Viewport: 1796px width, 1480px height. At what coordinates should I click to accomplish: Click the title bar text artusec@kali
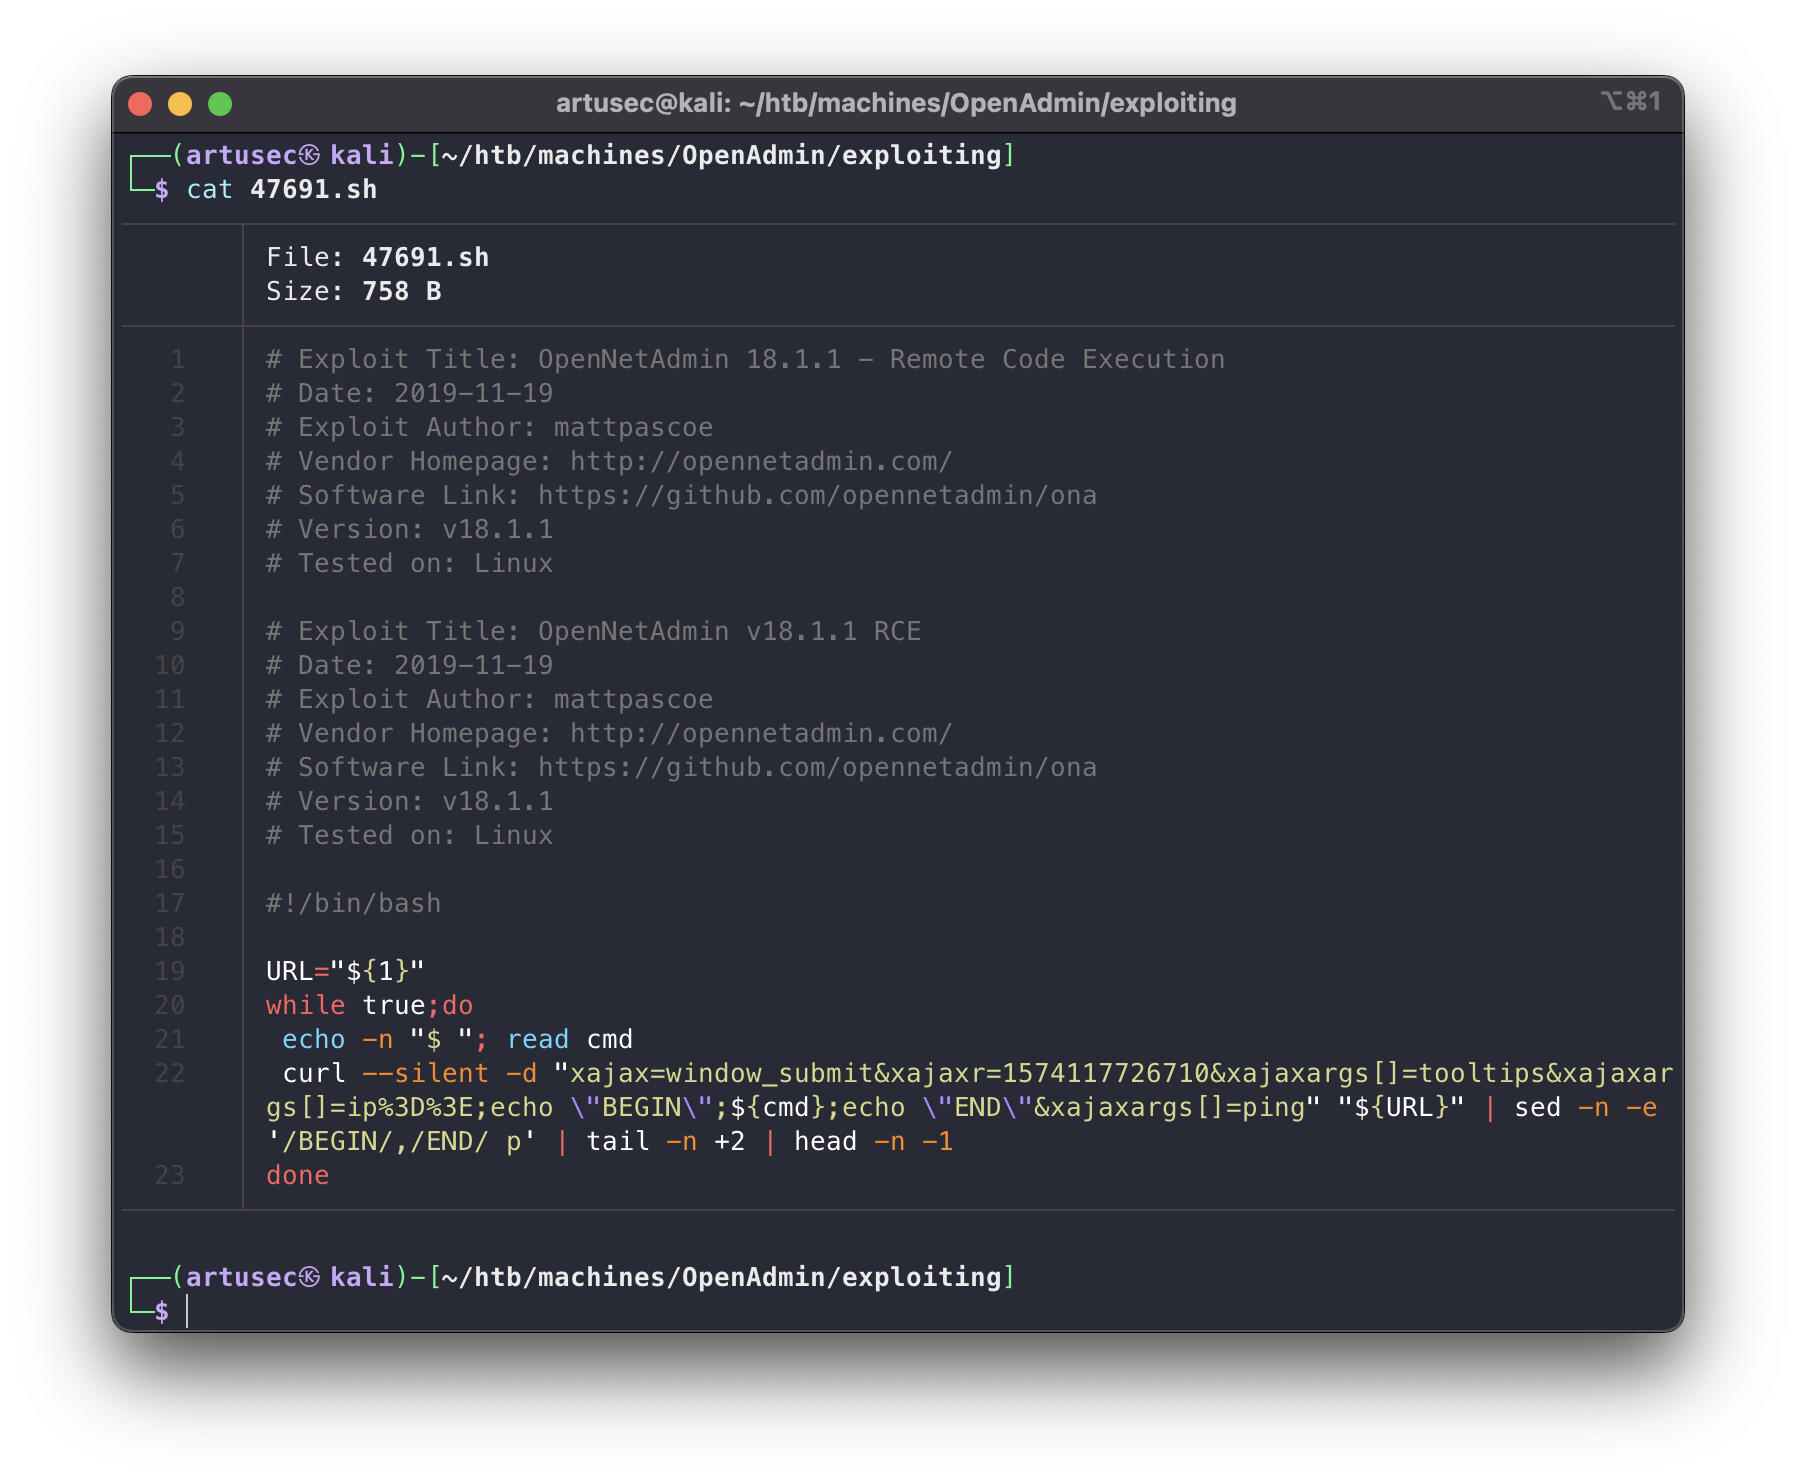coord(640,102)
